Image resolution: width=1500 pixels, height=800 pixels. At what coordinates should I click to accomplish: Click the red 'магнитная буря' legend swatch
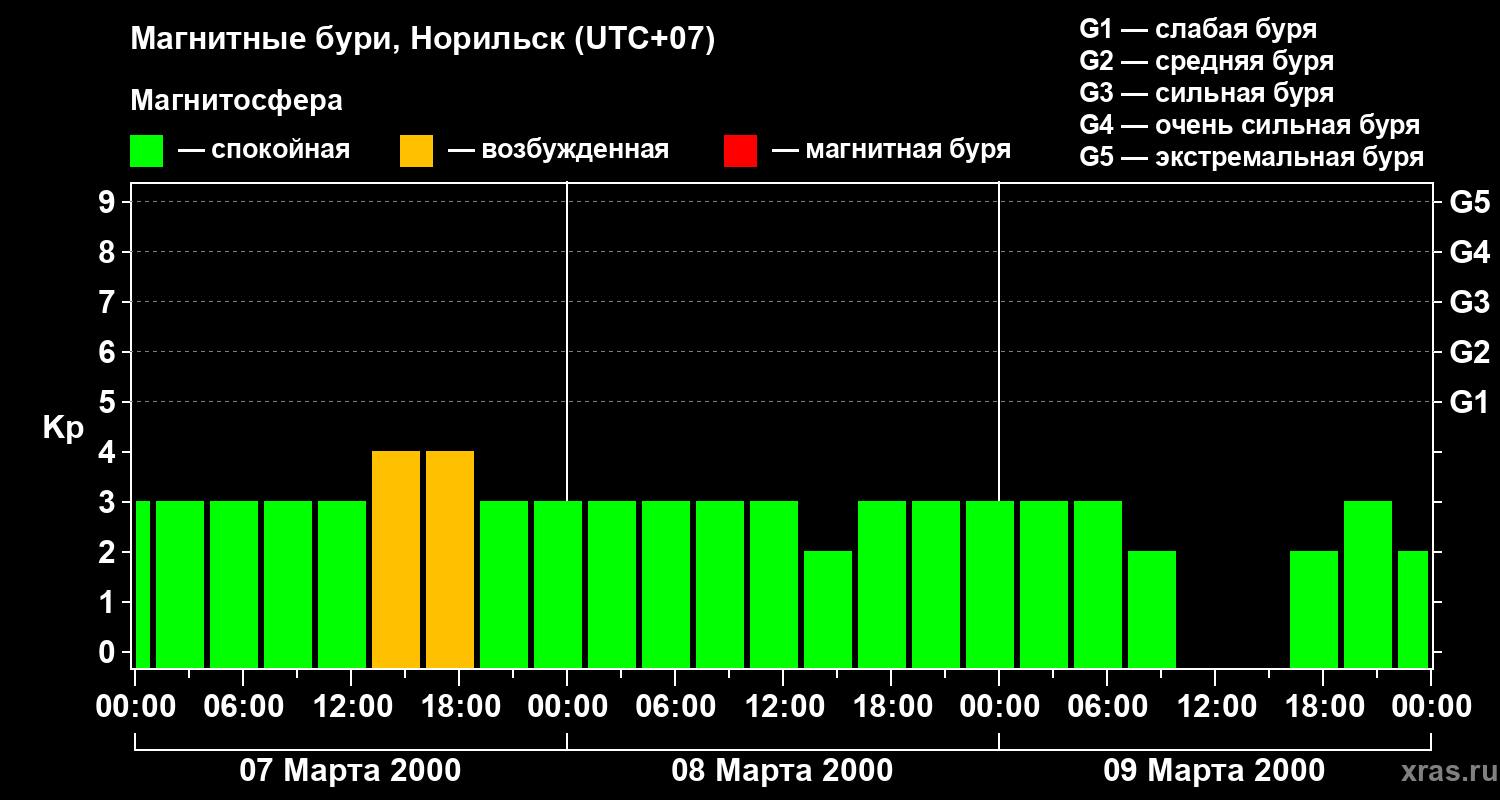(740, 151)
